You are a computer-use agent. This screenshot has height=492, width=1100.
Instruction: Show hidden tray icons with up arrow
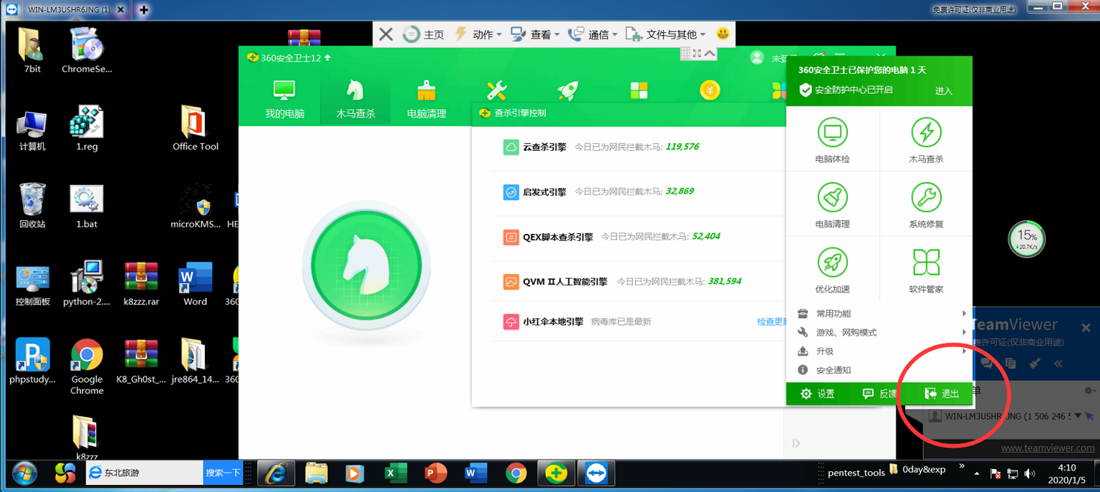977,474
